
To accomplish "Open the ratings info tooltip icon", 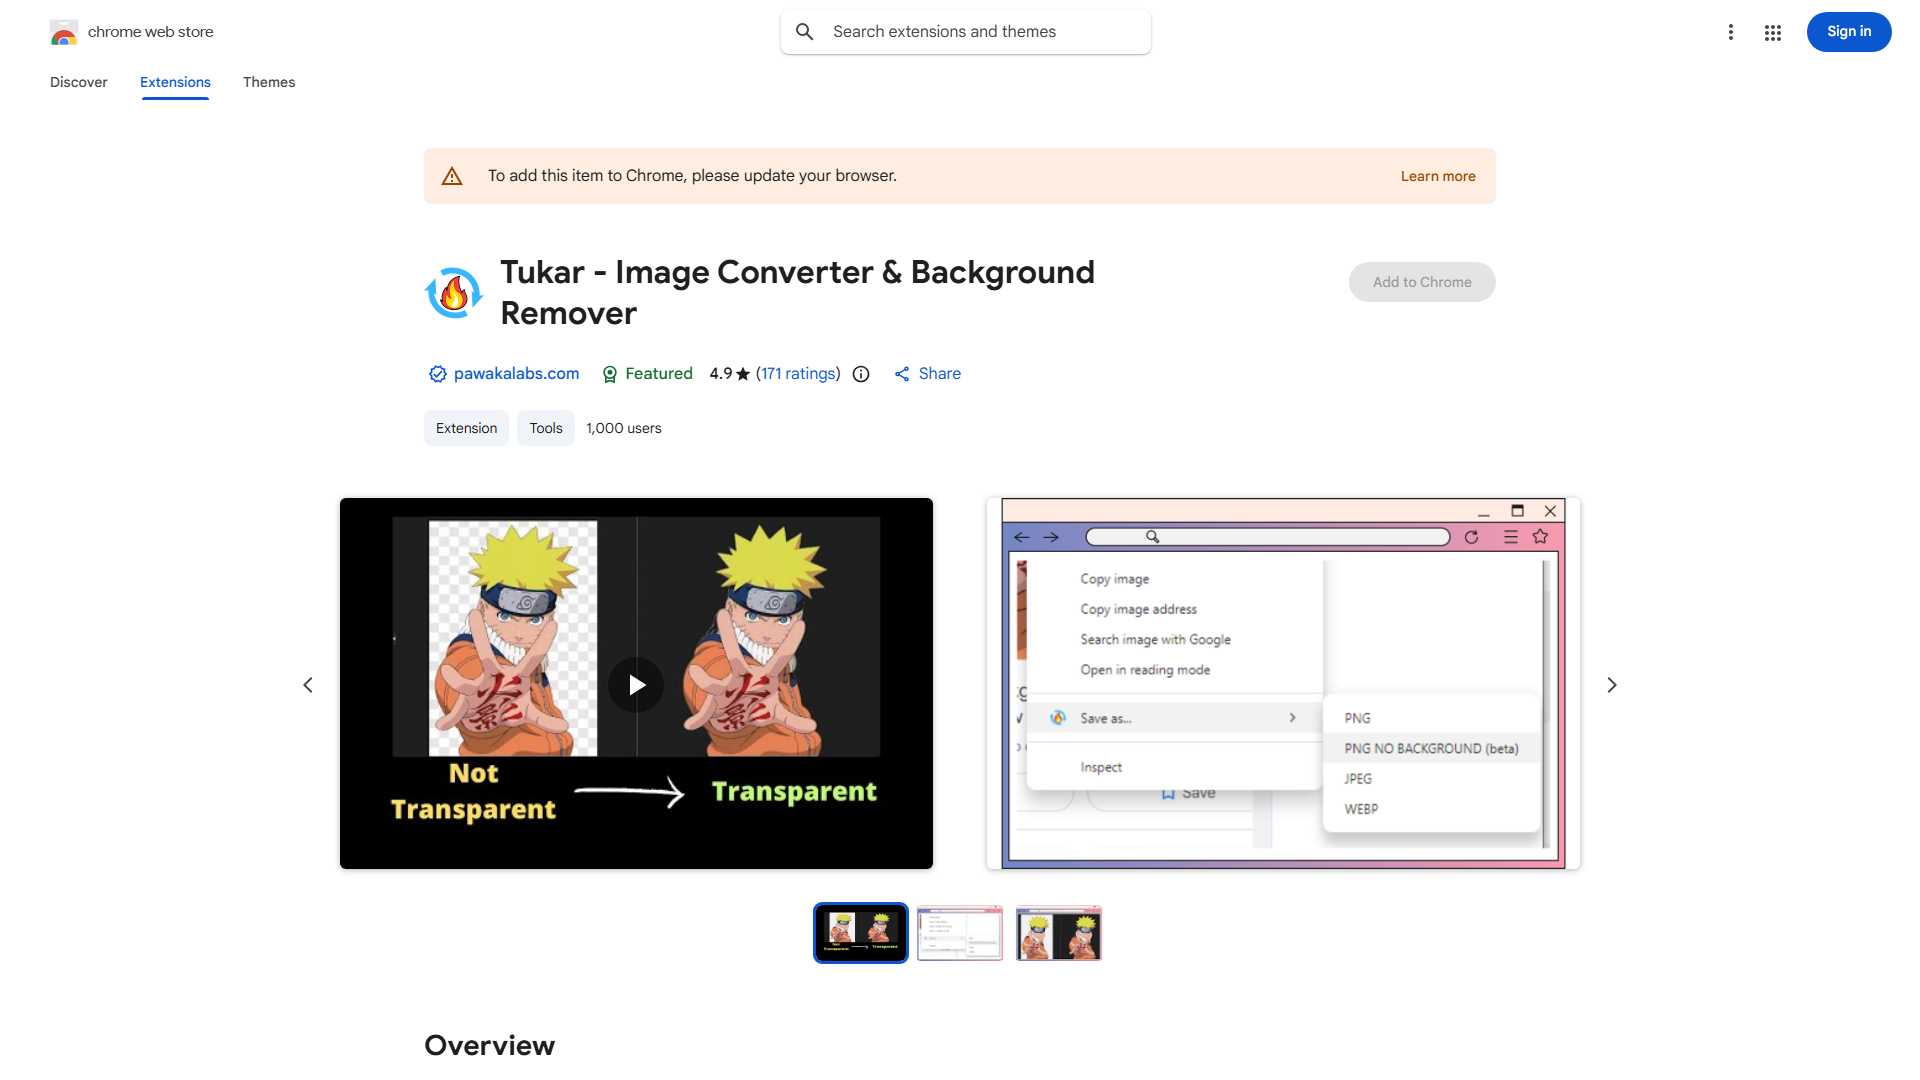I will tap(861, 373).
